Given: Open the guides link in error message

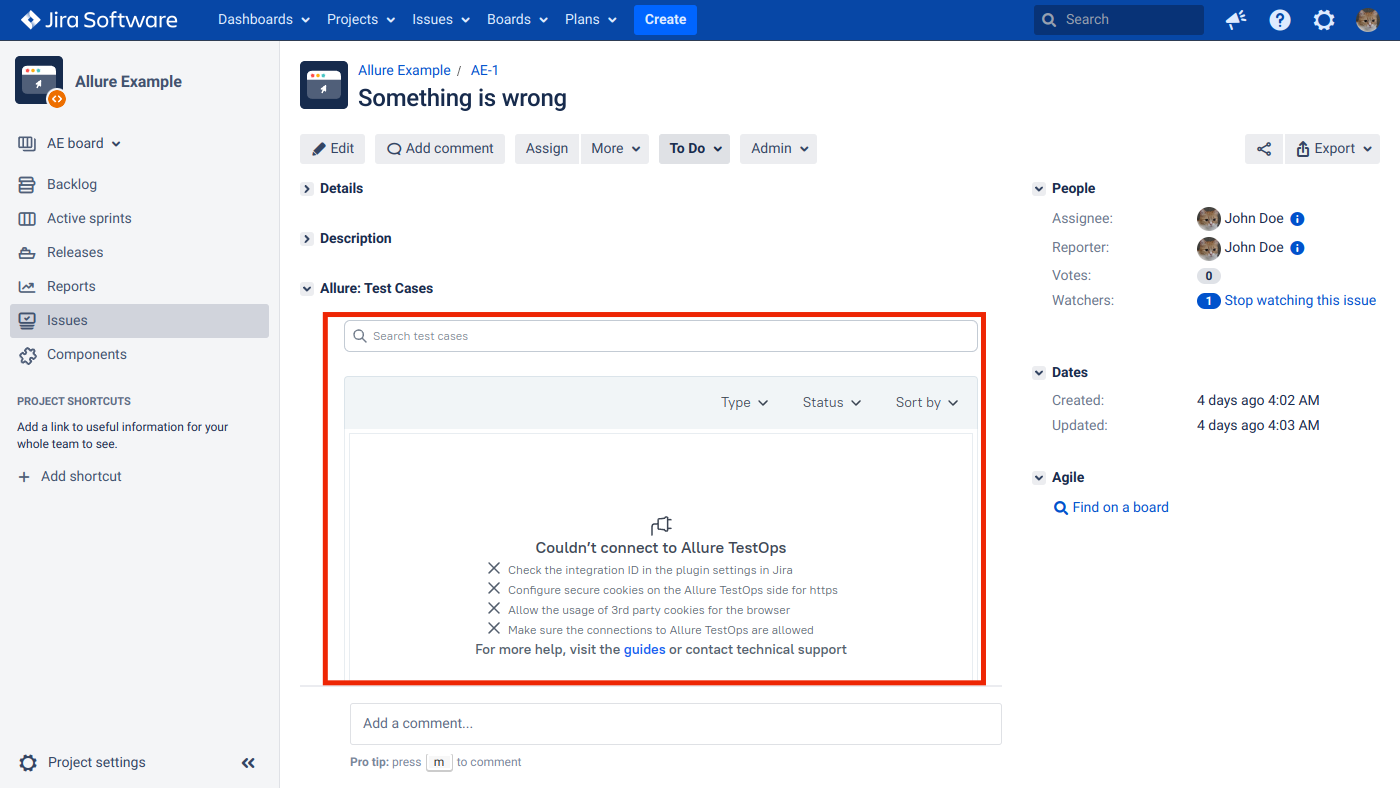Looking at the screenshot, I should pyautogui.click(x=644, y=649).
